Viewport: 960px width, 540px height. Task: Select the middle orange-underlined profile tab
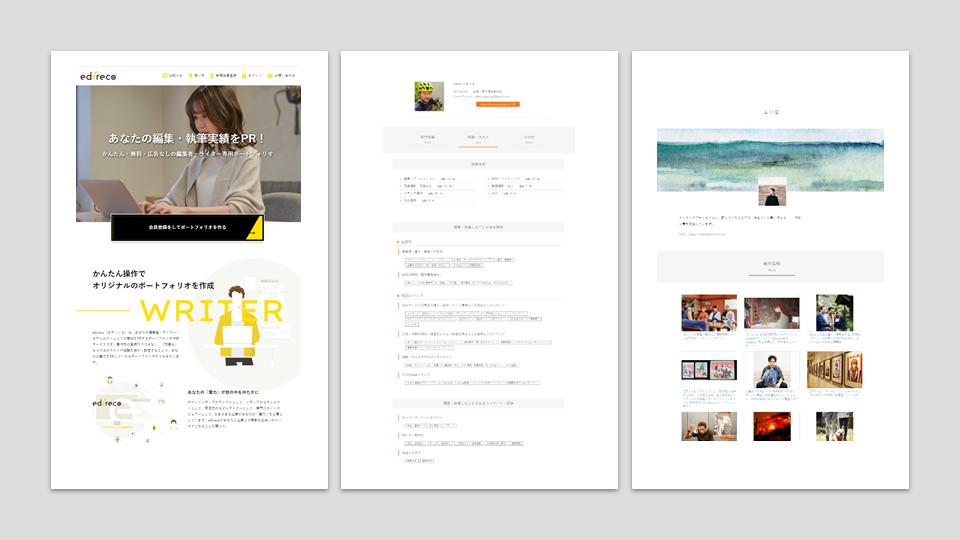tap(478, 139)
